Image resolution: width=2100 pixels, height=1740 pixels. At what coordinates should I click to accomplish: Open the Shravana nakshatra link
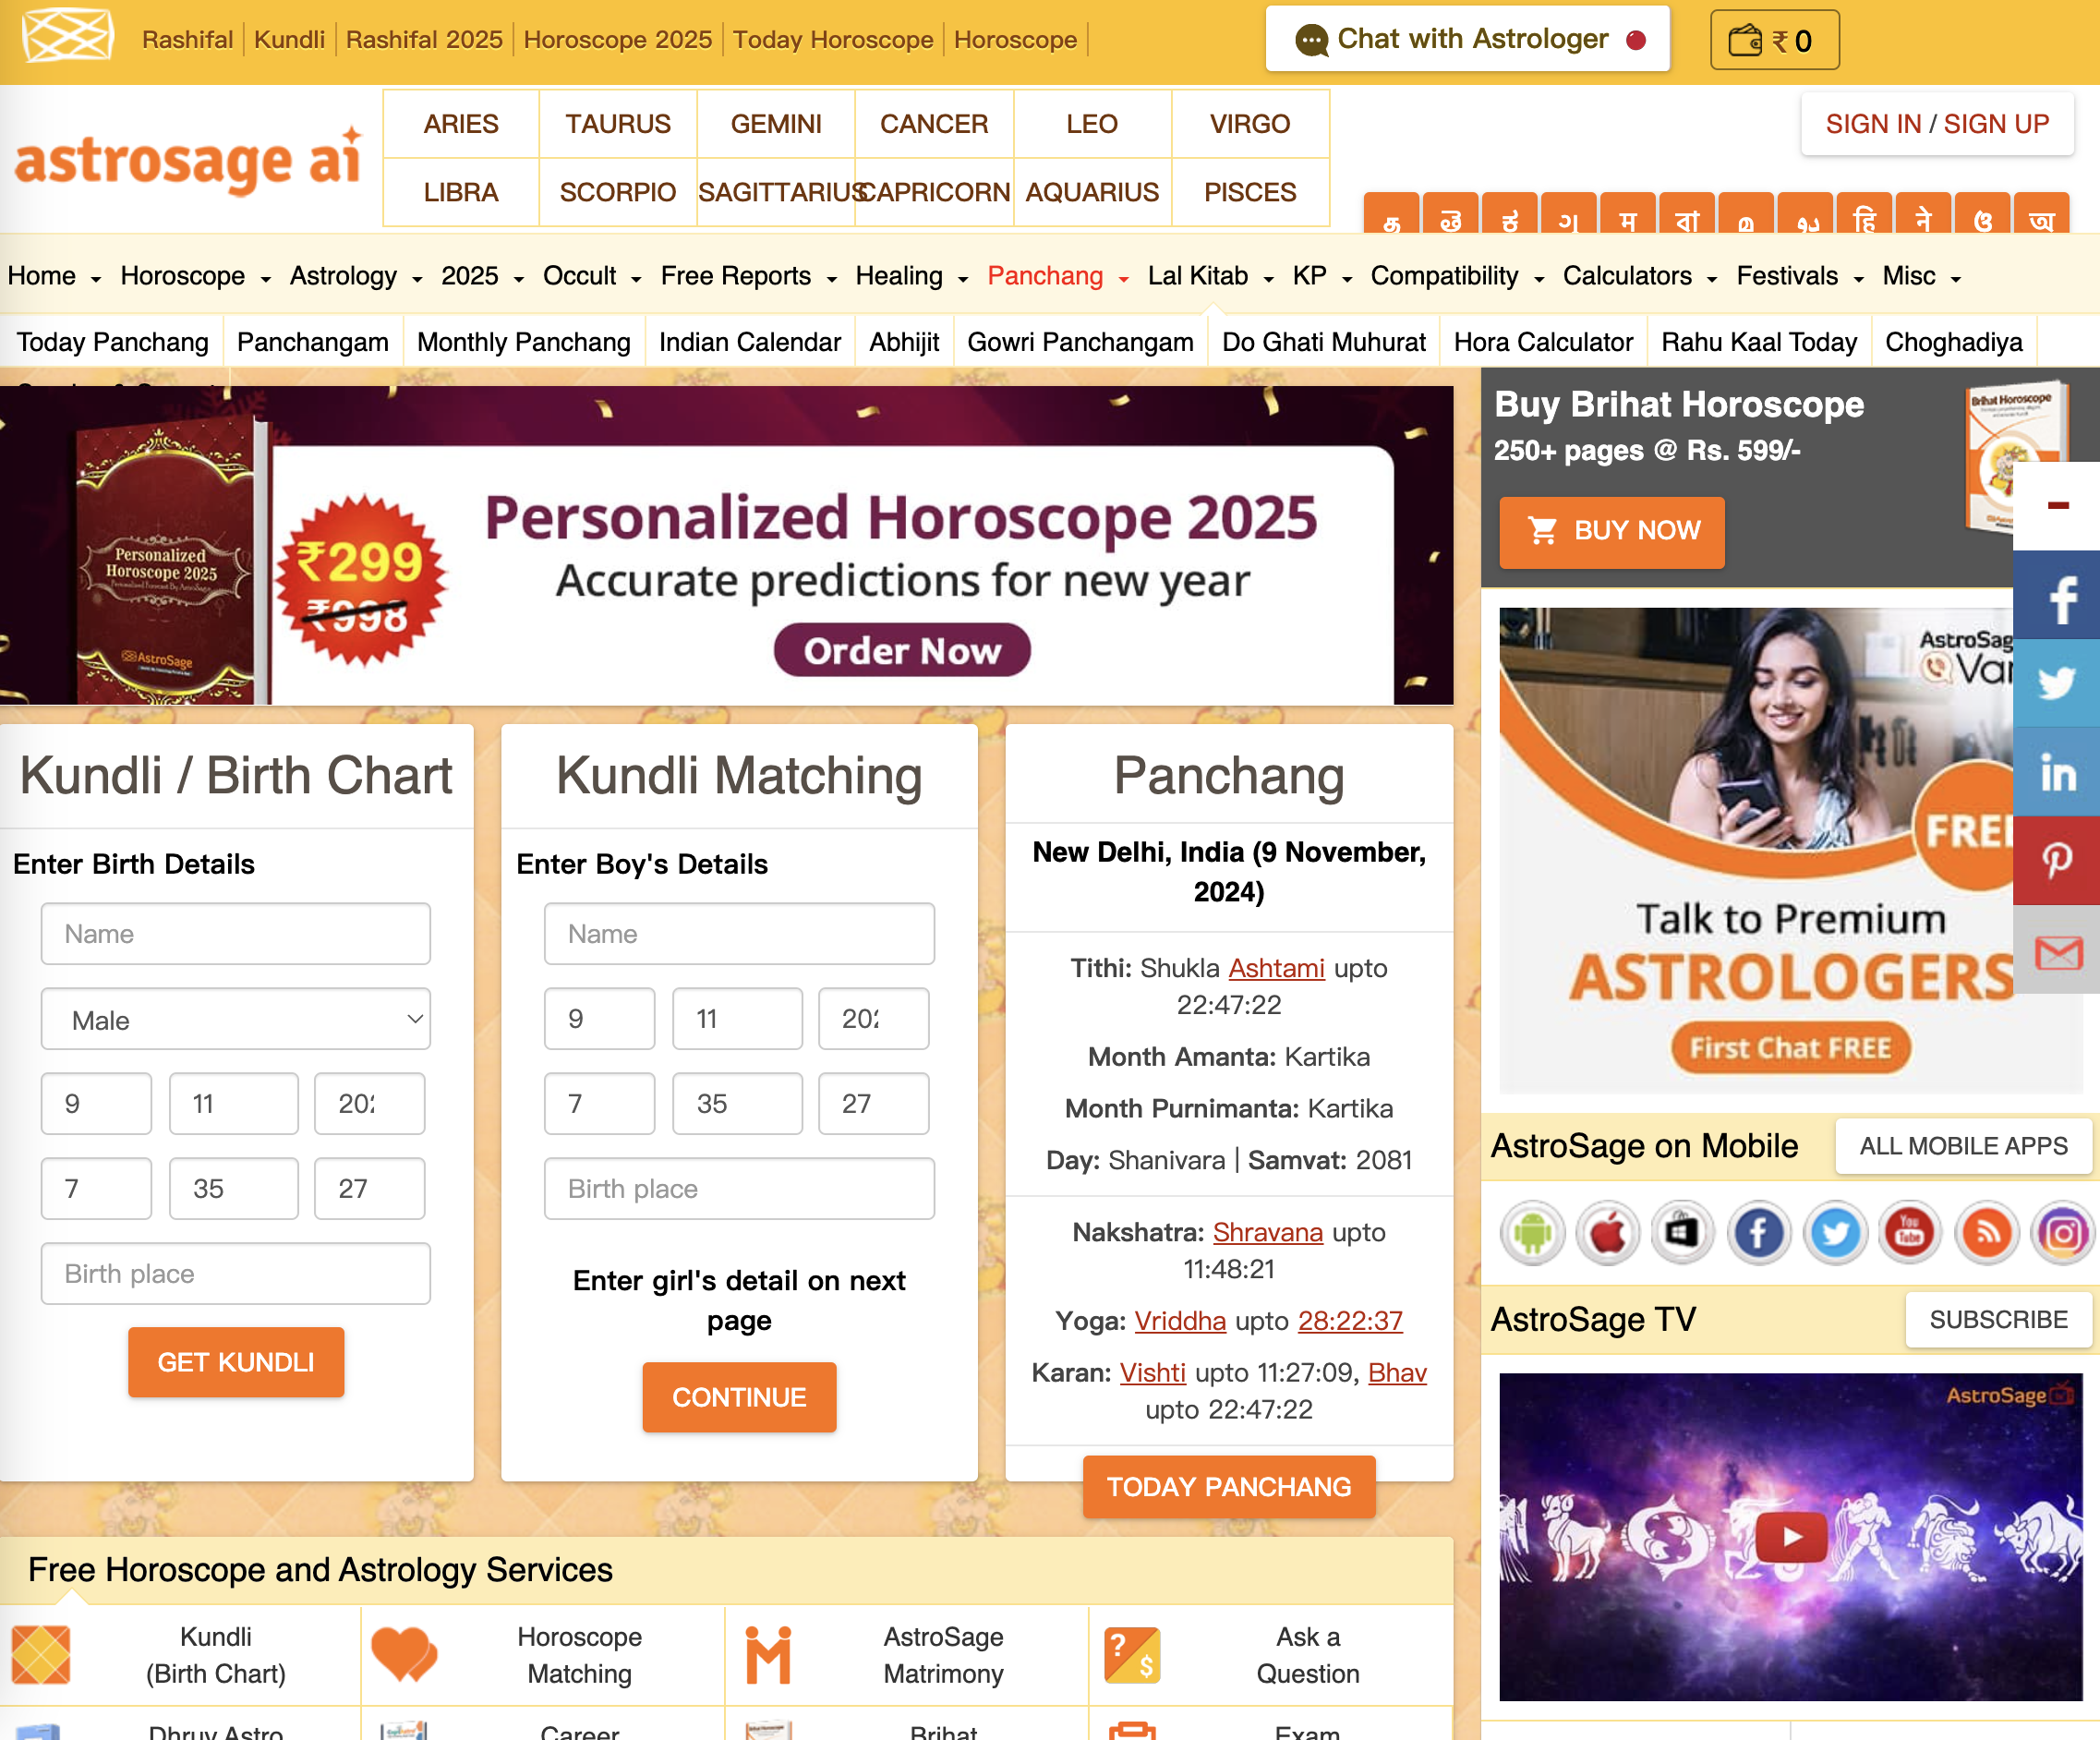1268,1232
